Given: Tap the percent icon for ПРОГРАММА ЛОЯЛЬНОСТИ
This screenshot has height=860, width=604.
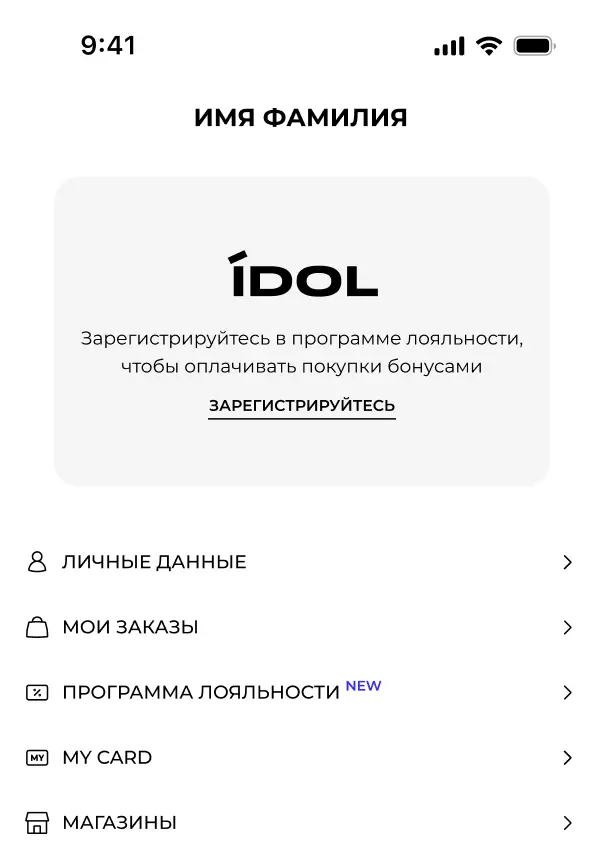Looking at the screenshot, I should click(x=36, y=692).
